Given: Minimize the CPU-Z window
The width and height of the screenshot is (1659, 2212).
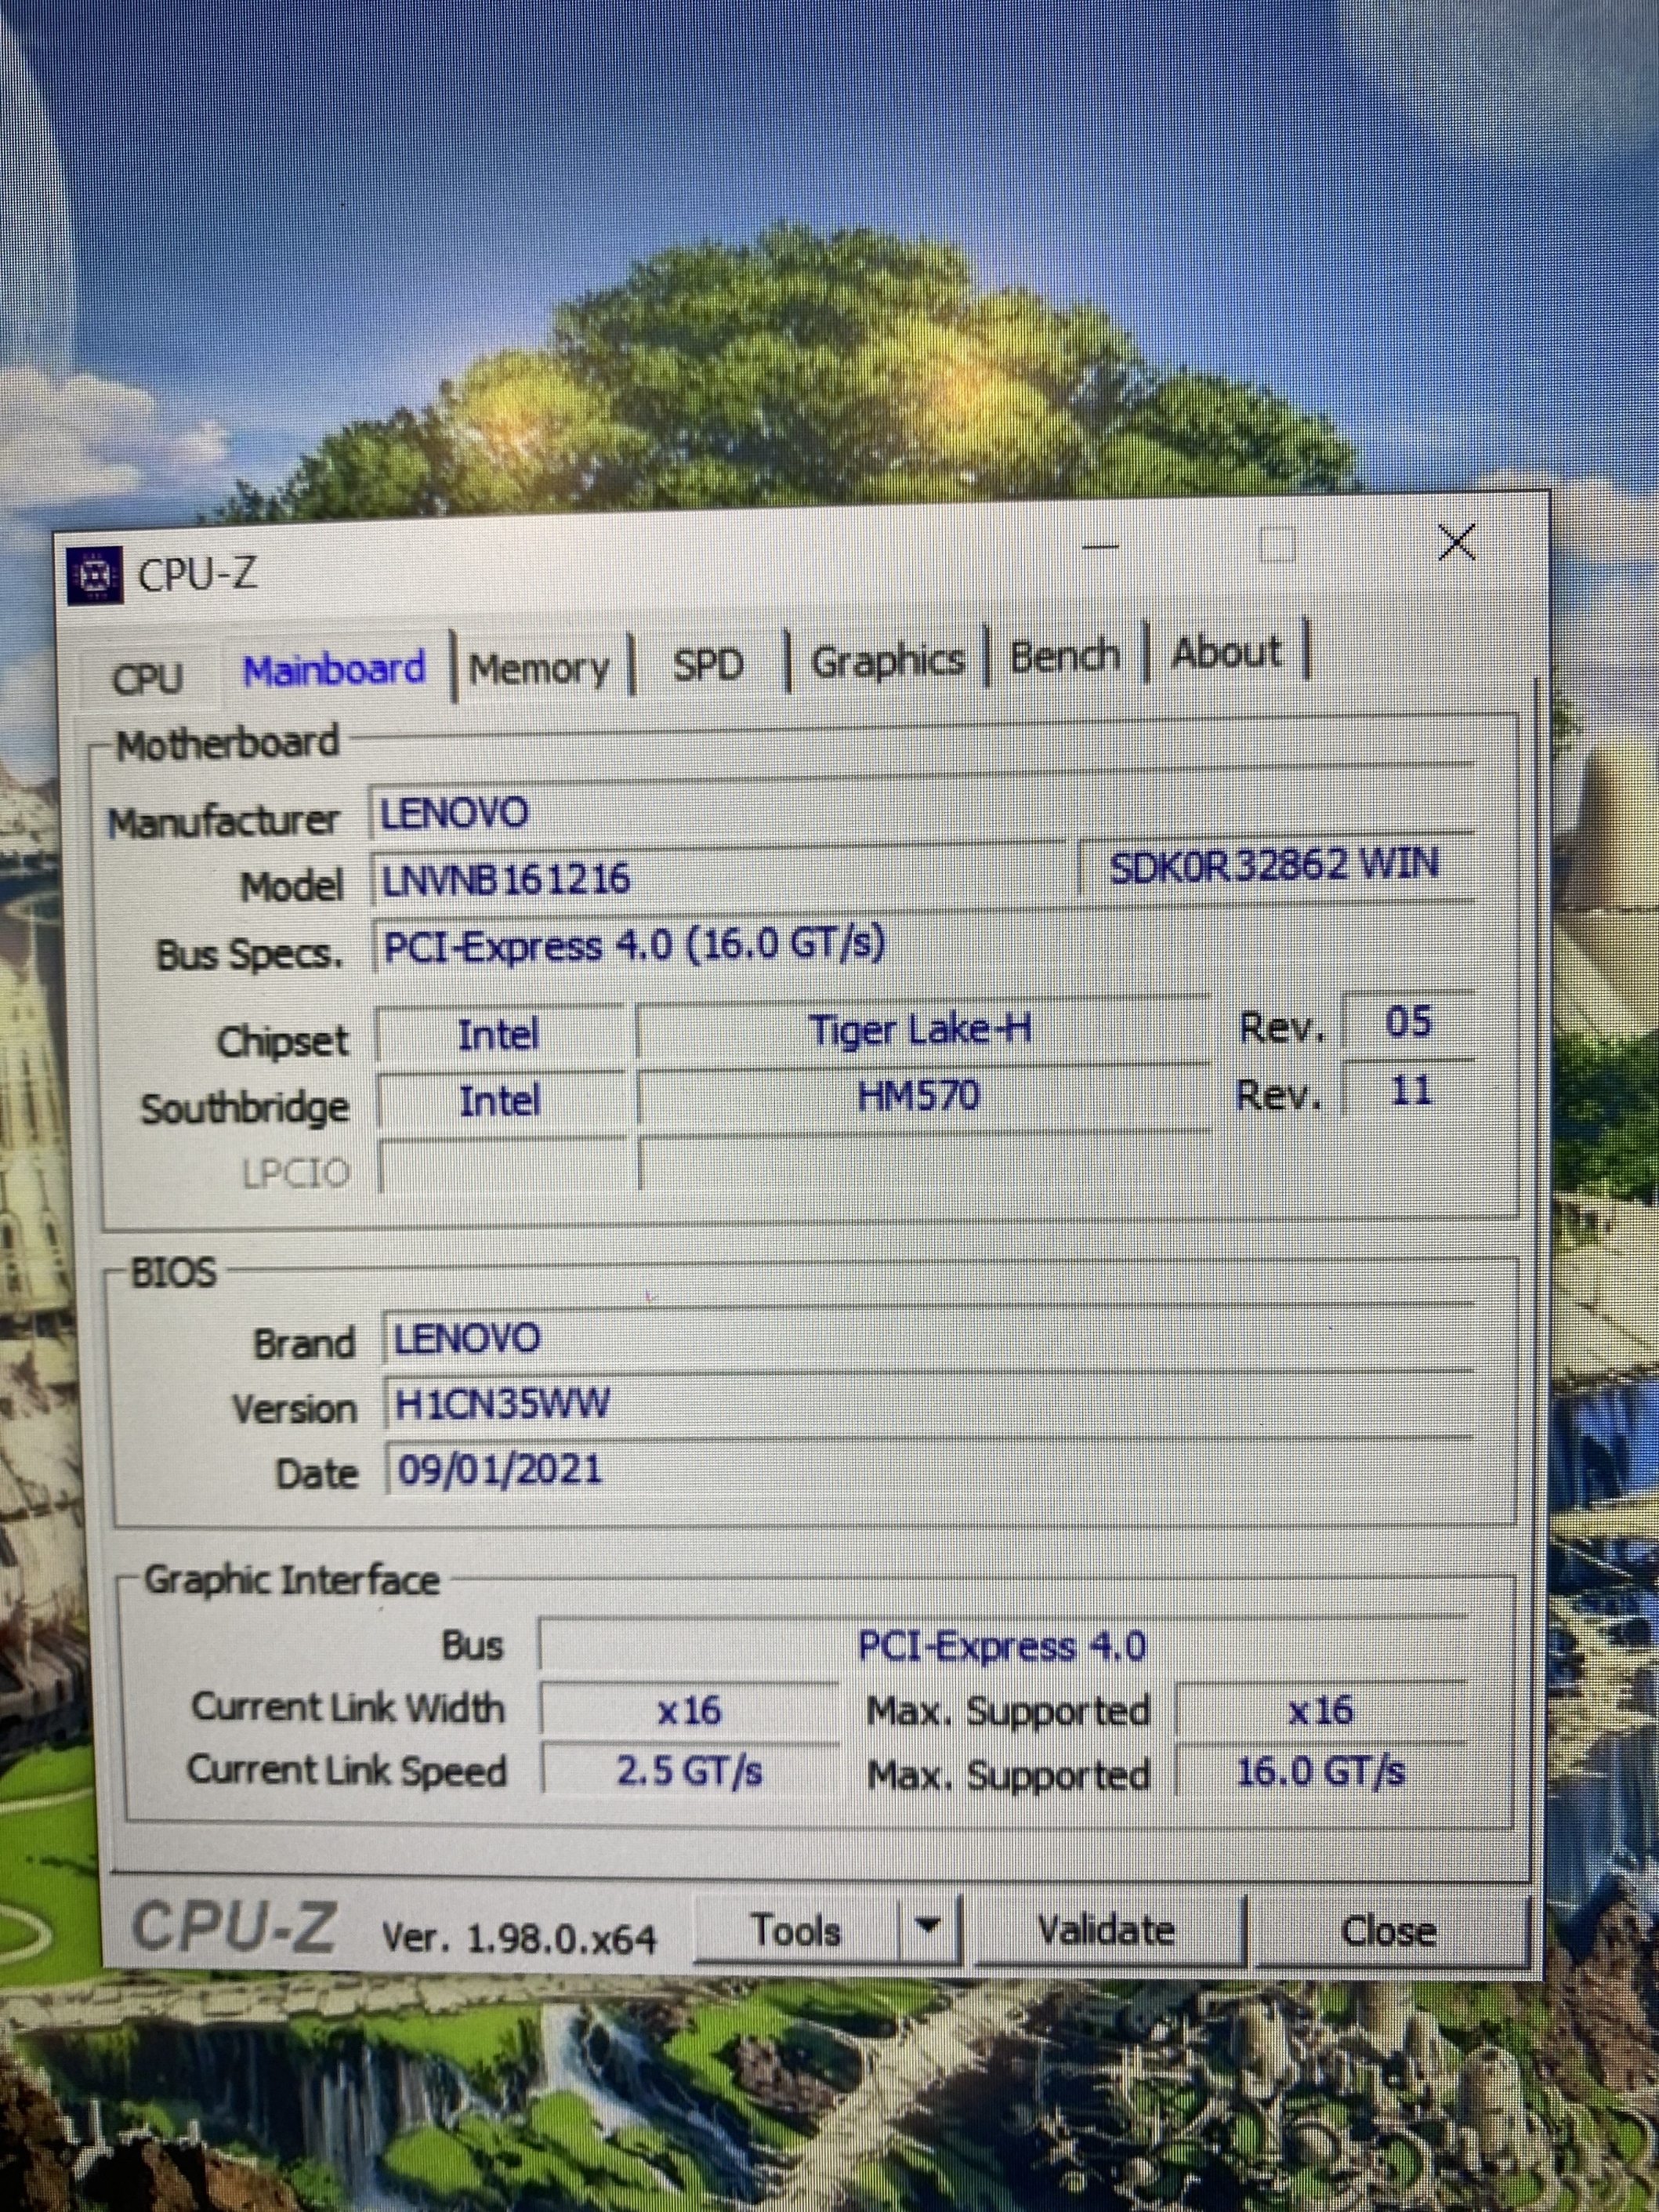Looking at the screenshot, I should tap(1100, 547).
